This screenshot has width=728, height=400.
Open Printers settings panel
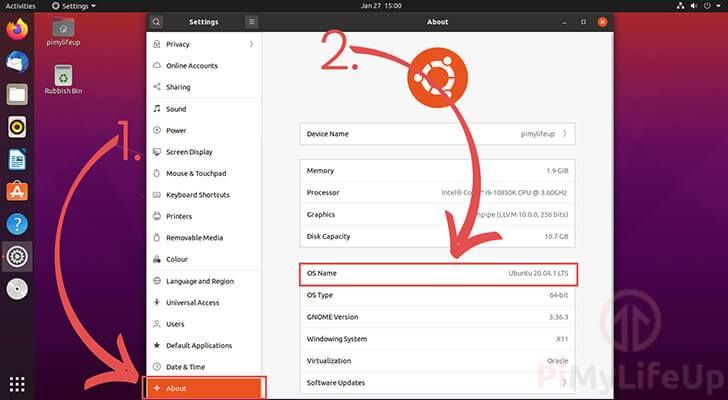point(204,216)
